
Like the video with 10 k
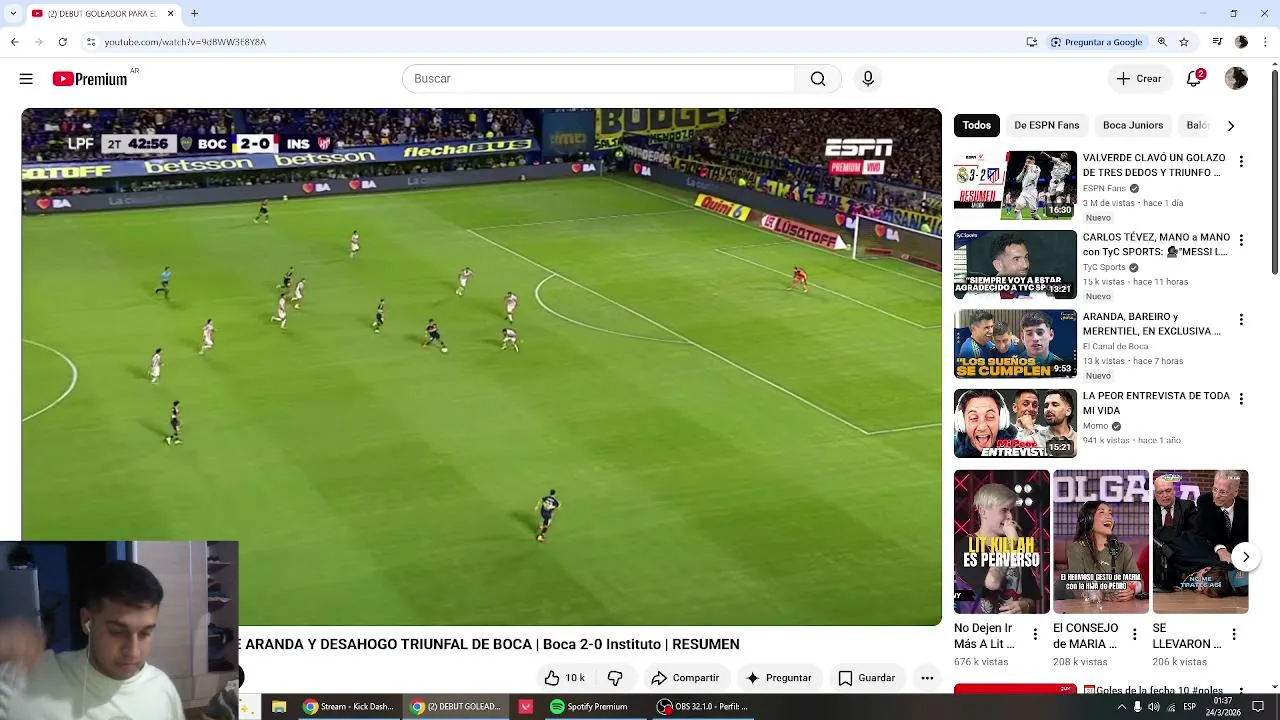tap(565, 678)
